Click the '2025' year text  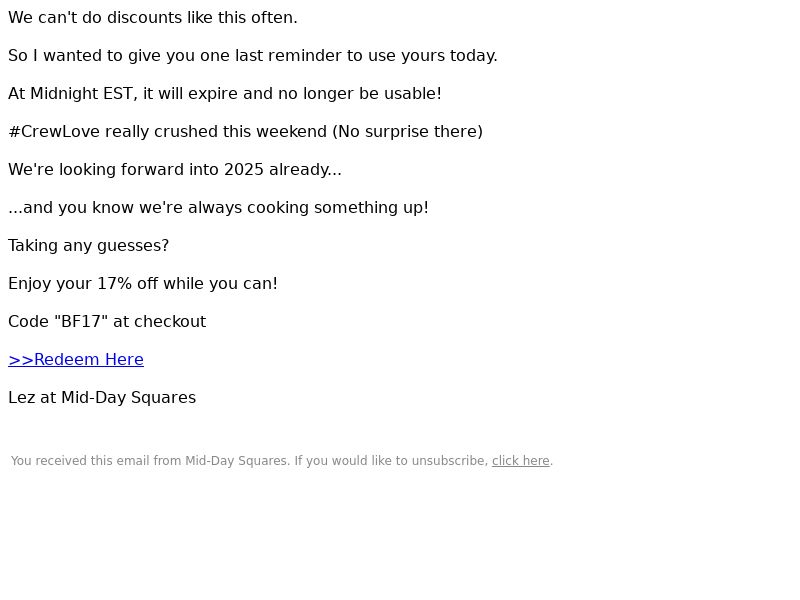(x=244, y=170)
